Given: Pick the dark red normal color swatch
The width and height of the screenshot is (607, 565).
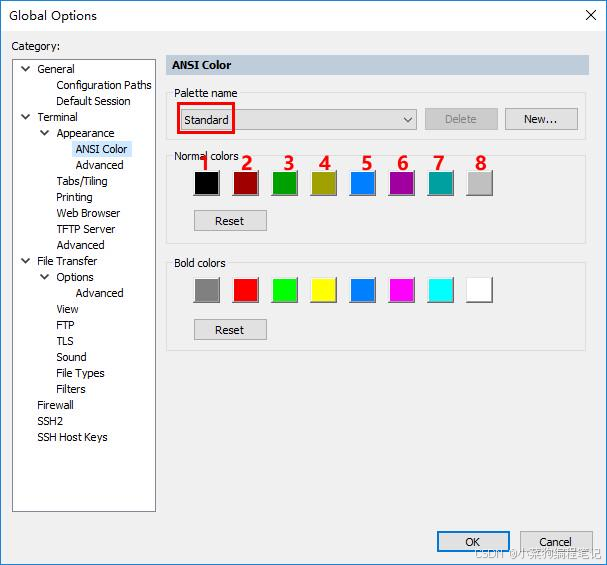Looking at the screenshot, I should [245, 183].
